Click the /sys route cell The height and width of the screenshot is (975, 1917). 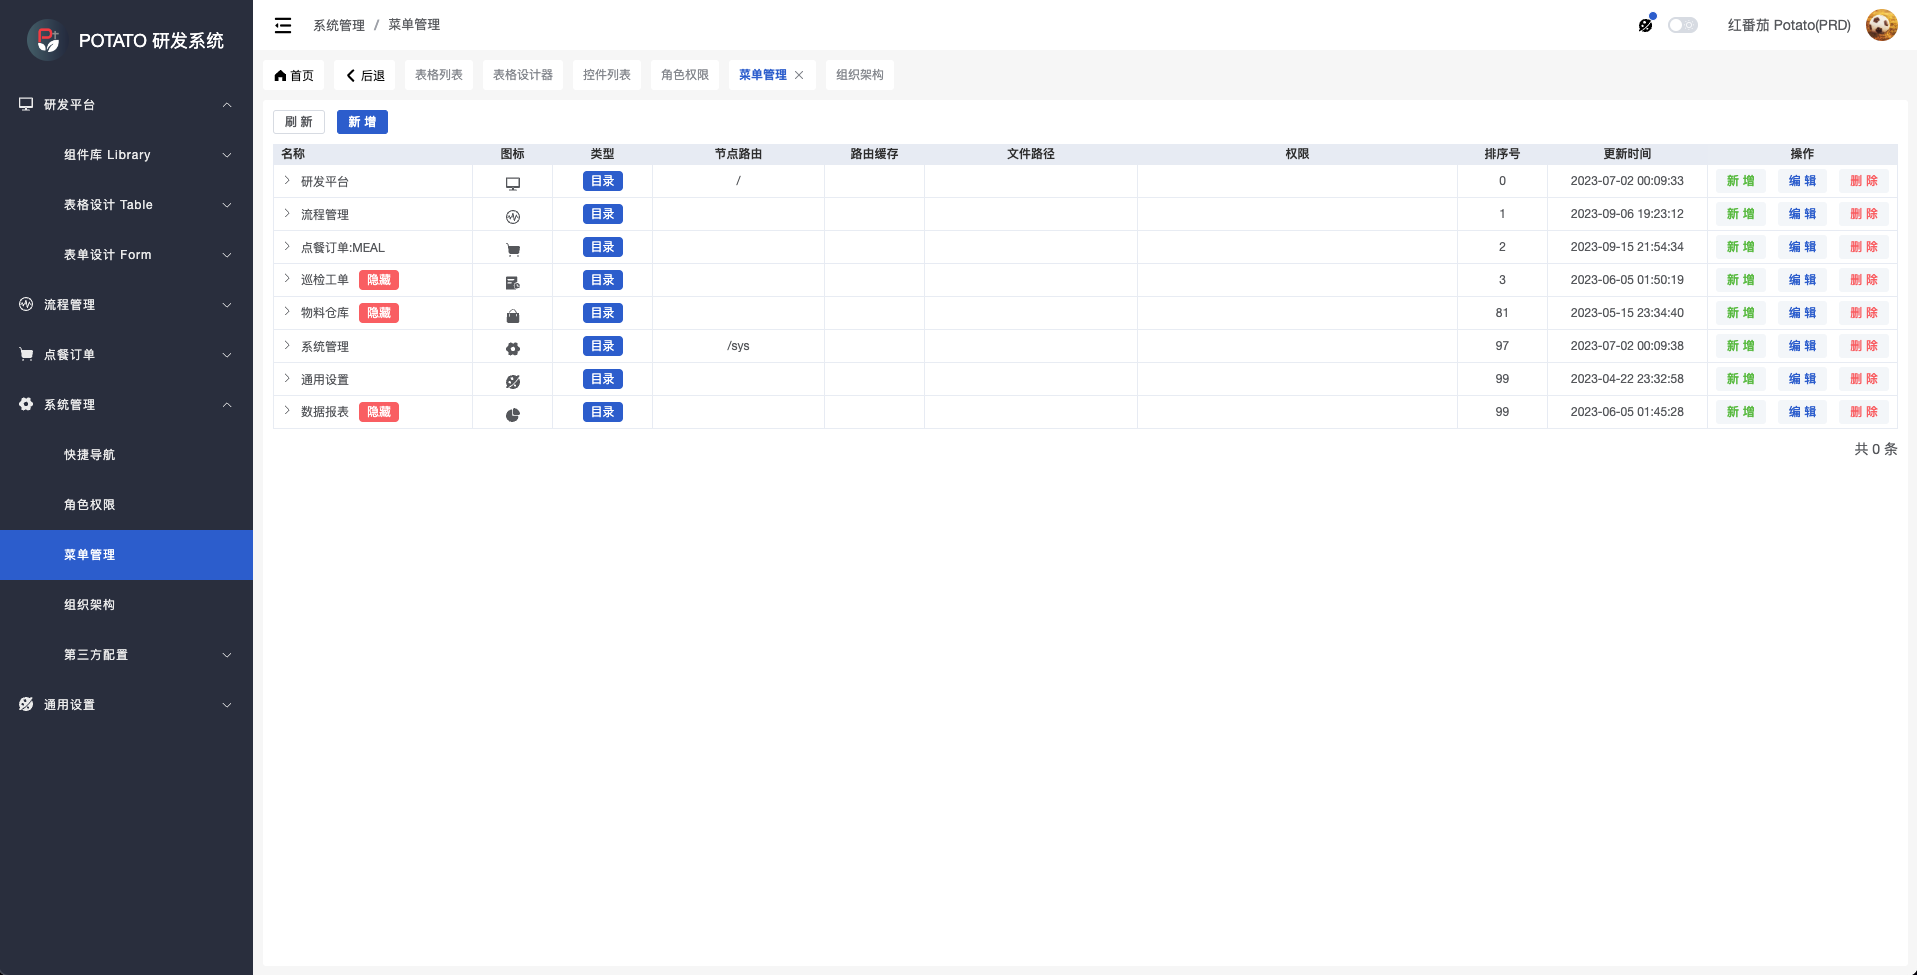tap(738, 346)
